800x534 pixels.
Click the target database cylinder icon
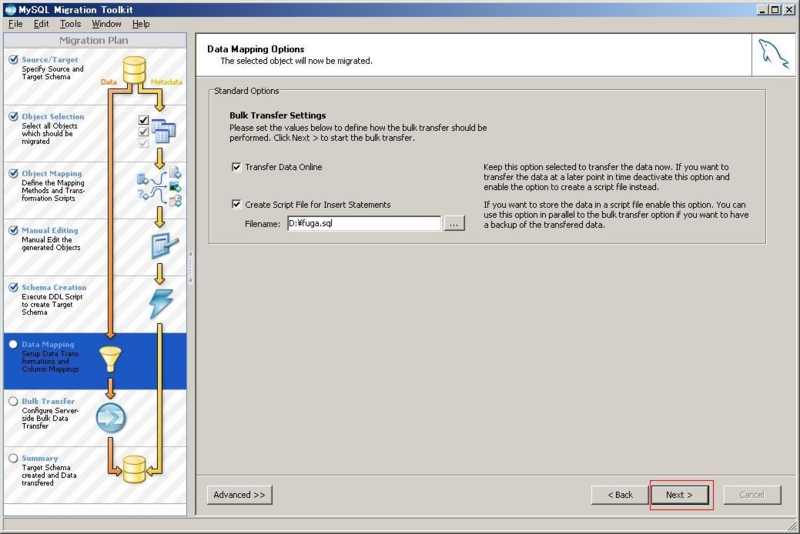point(134,469)
